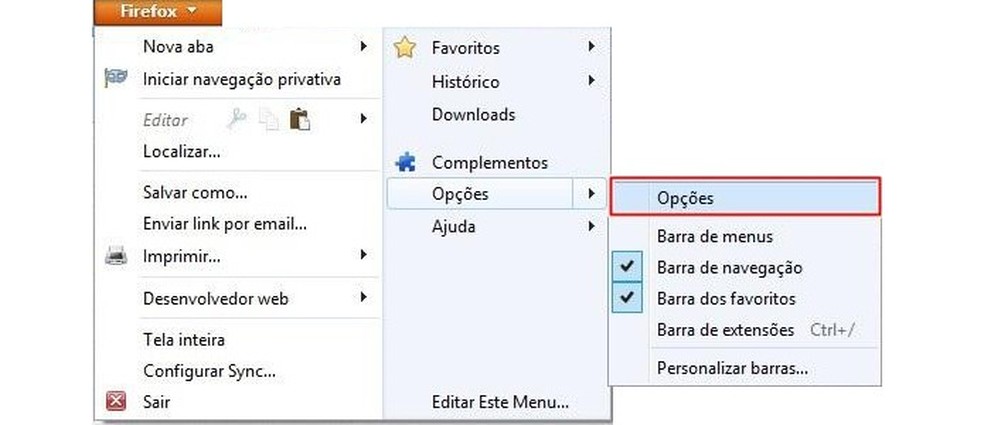Uncheck Barra de navegação
Image resolution: width=984 pixels, height=425 pixels.
[627, 268]
